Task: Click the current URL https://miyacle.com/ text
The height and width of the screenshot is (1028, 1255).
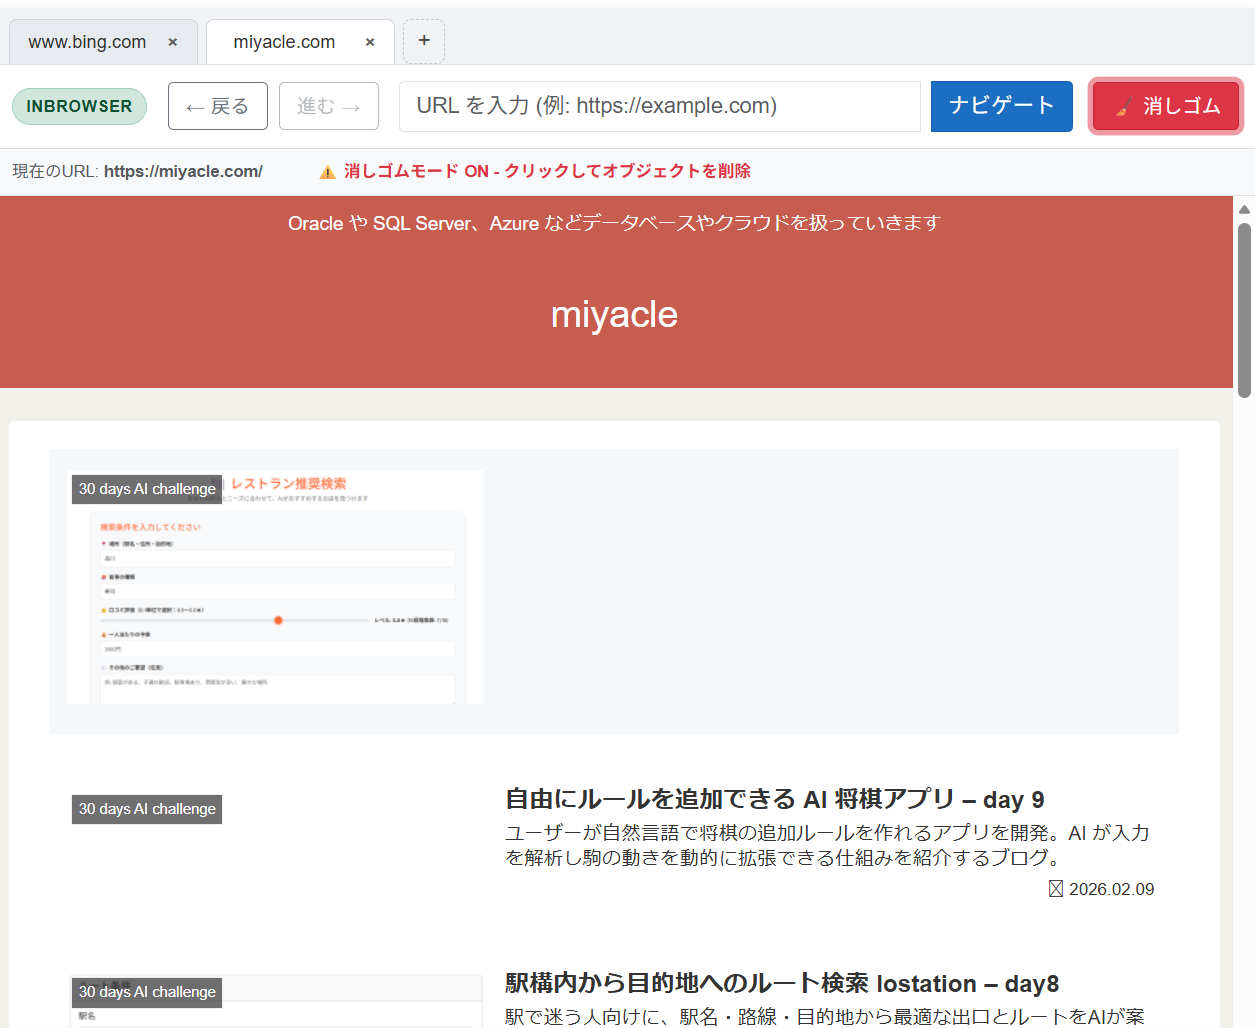Action: 183,171
